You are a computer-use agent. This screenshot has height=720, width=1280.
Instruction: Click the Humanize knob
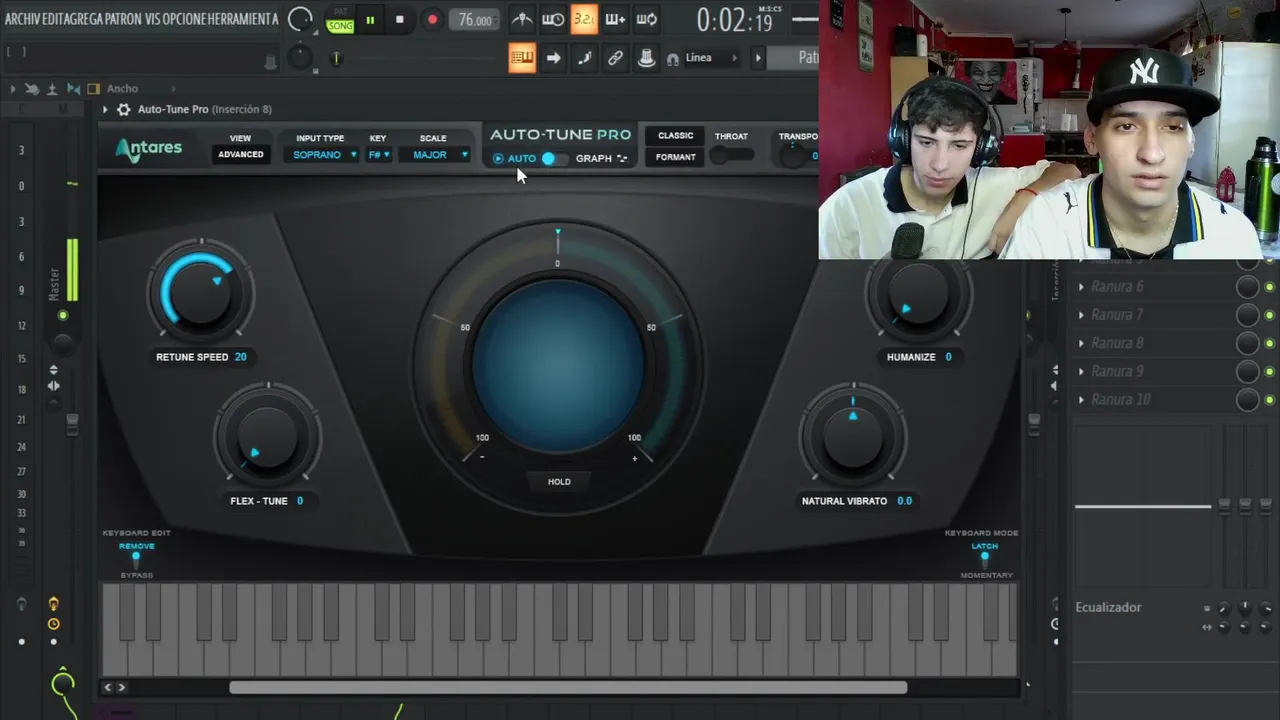pyautogui.click(x=918, y=294)
